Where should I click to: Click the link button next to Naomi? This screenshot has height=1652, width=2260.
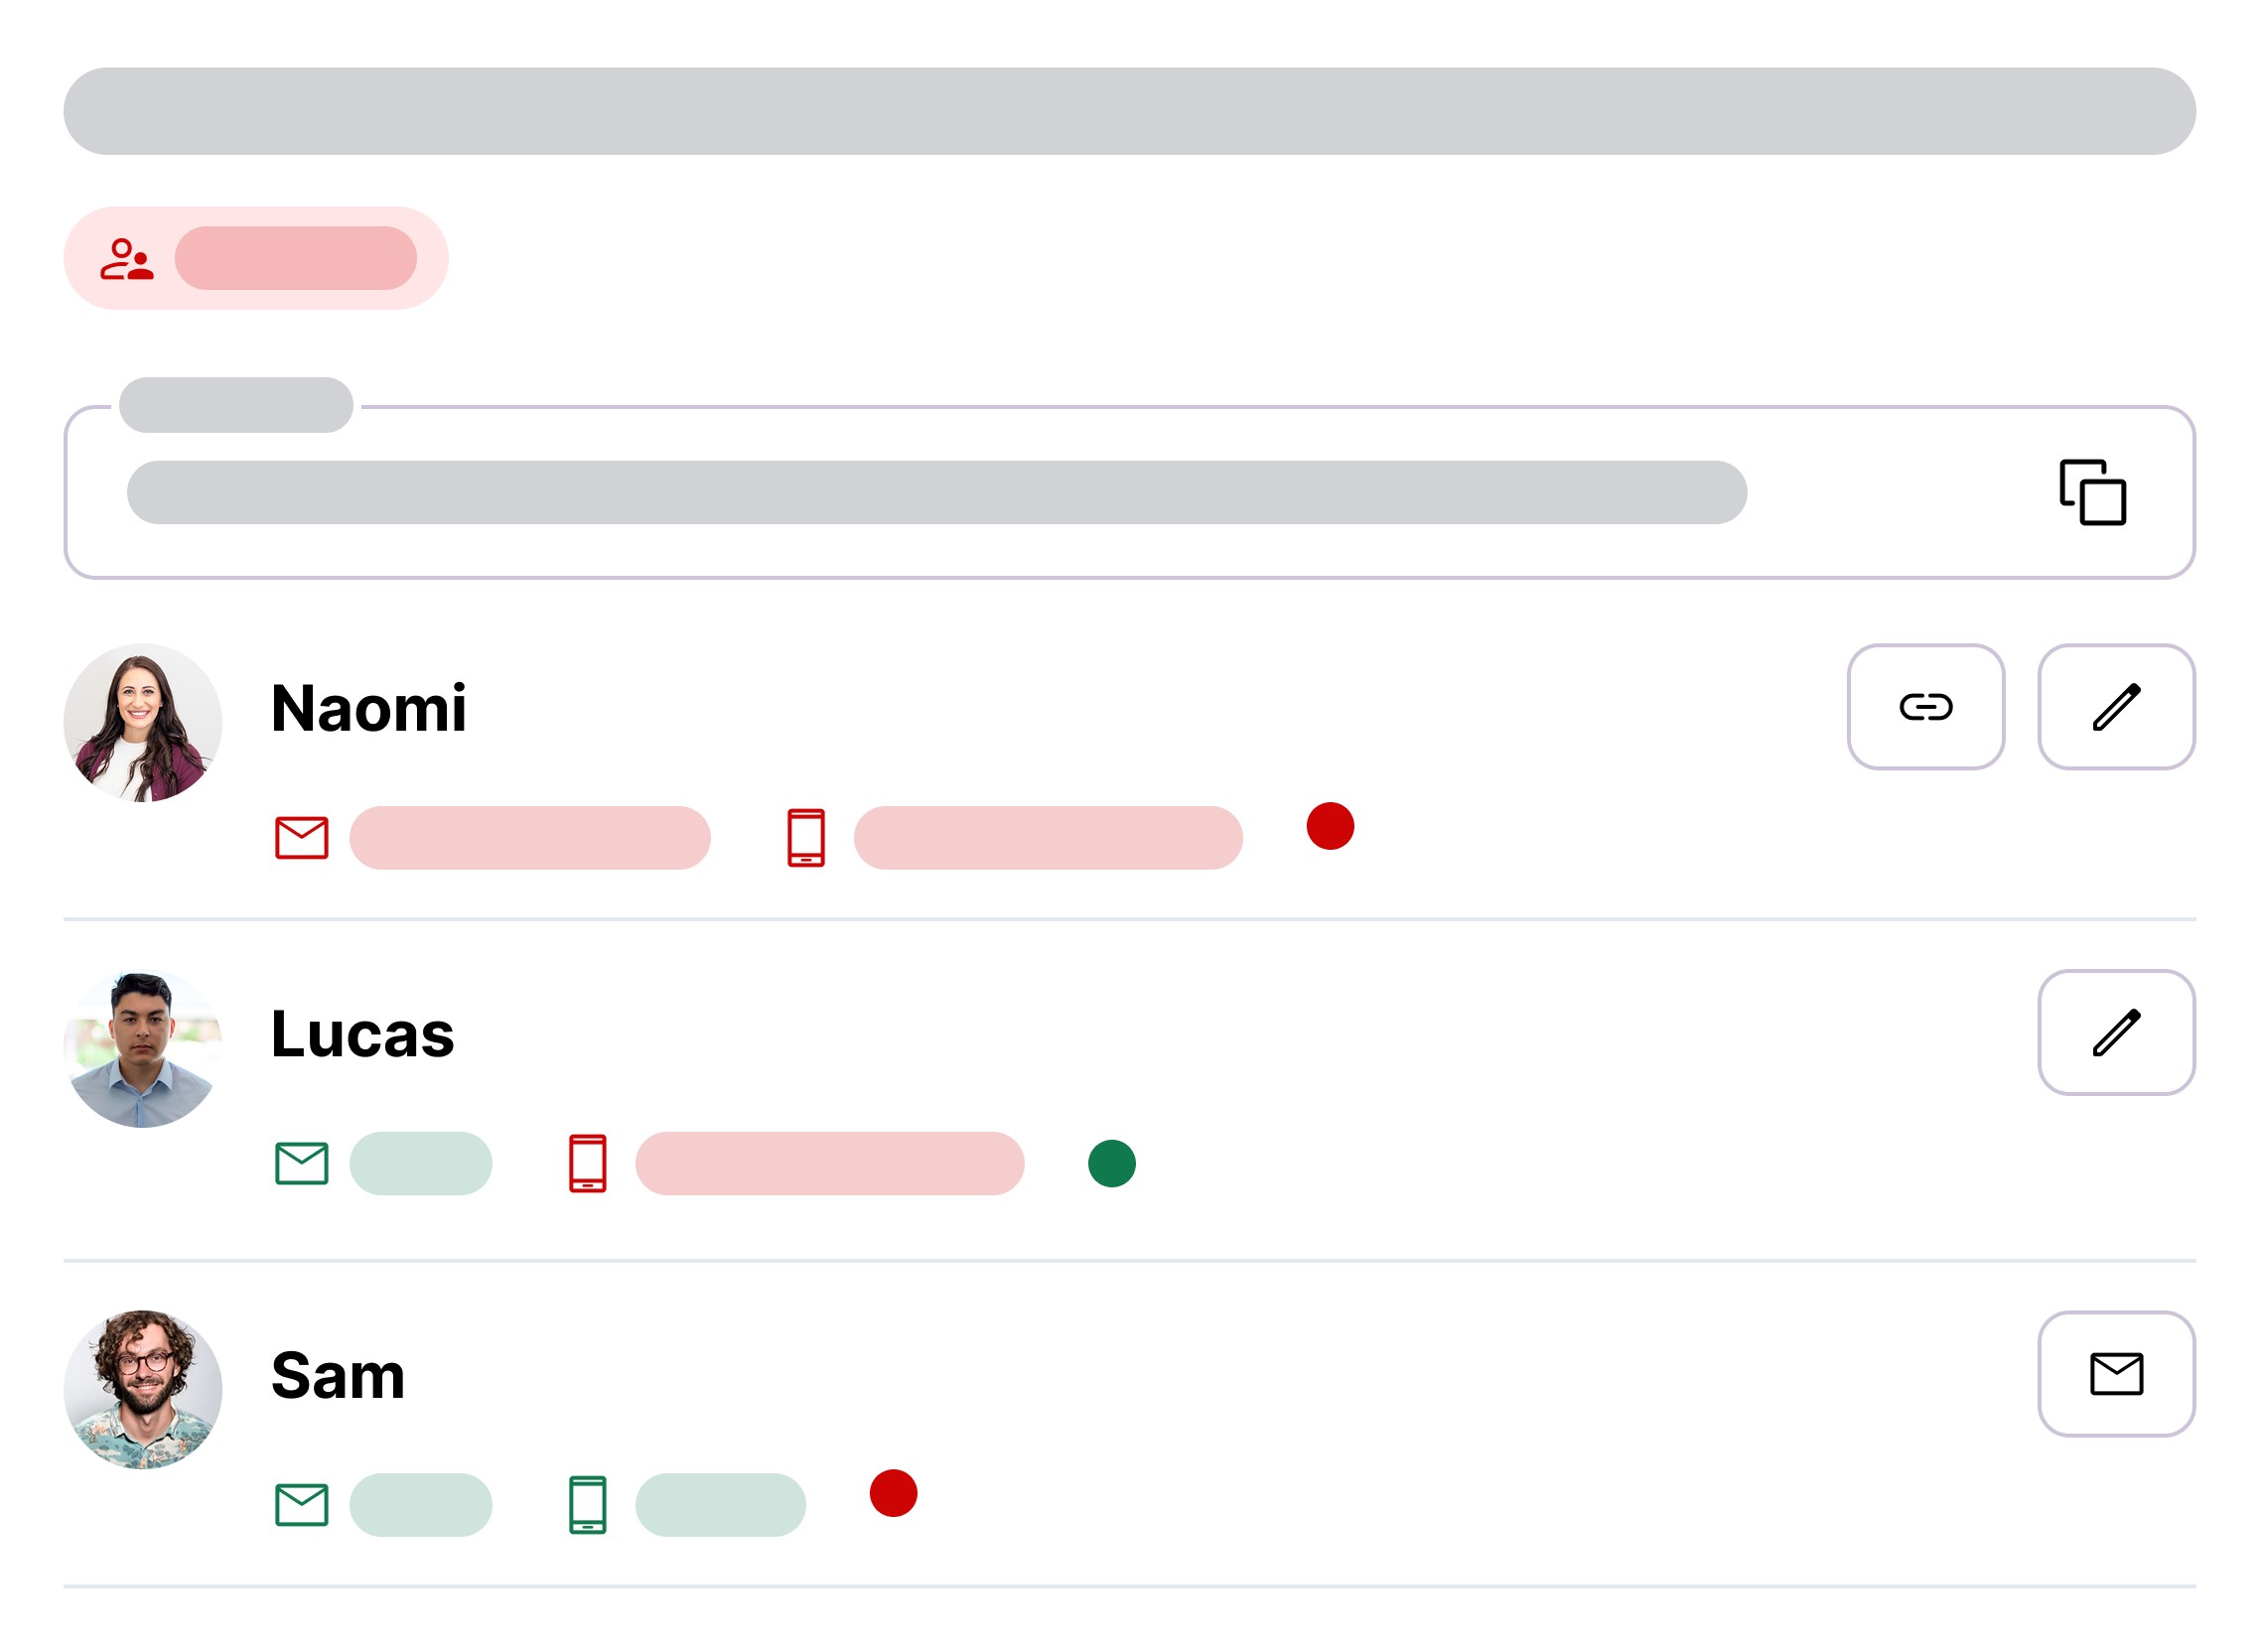pyautogui.click(x=1925, y=707)
